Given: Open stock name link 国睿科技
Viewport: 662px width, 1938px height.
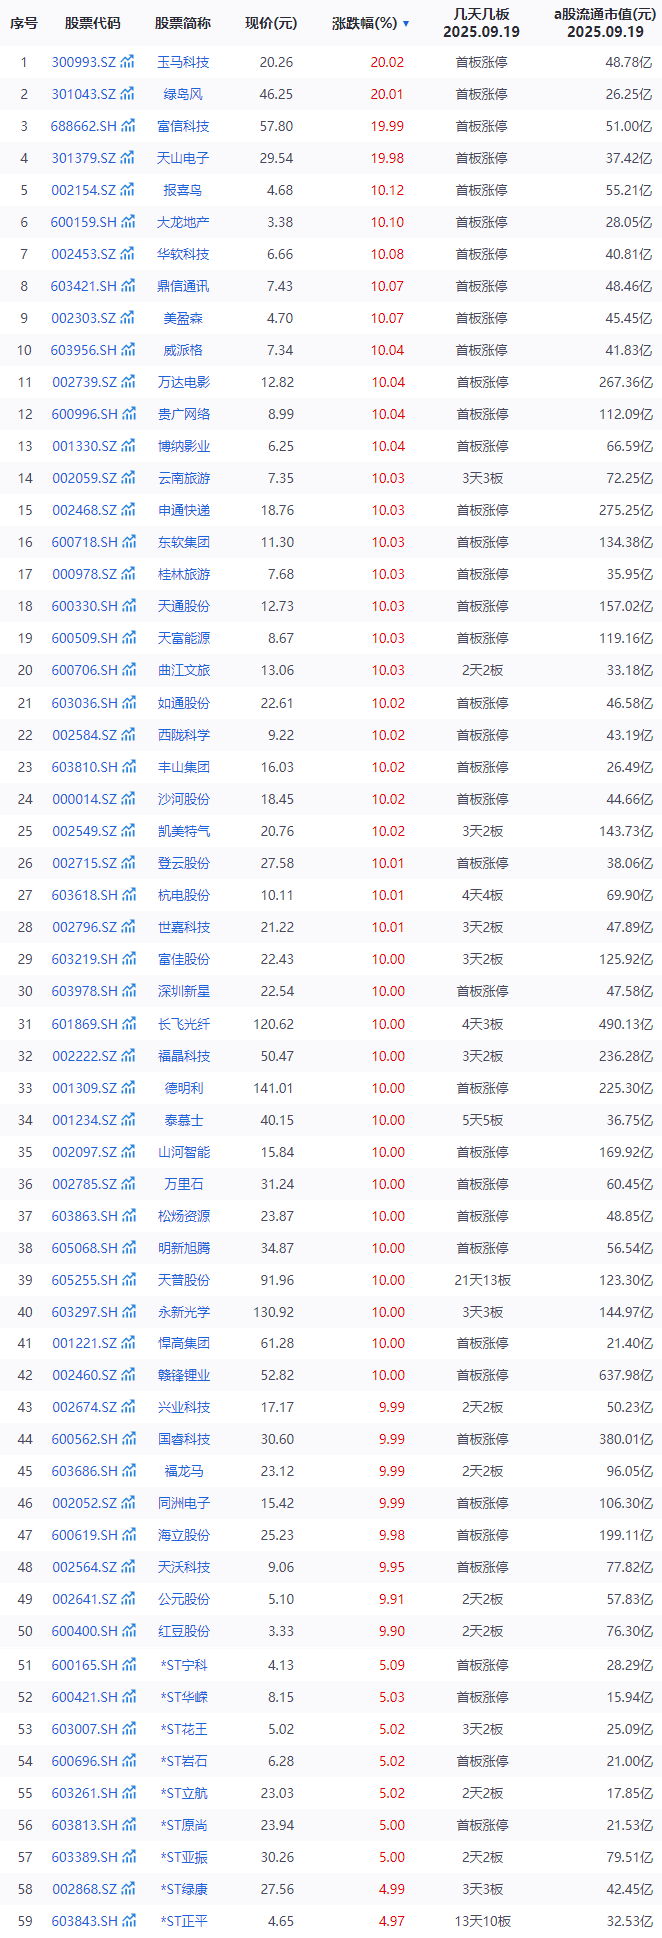Looking at the screenshot, I should (x=184, y=1439).
